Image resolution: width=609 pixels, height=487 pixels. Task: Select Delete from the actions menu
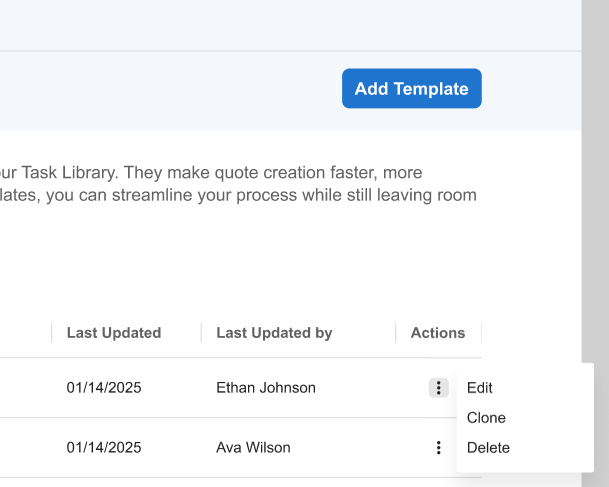click(x=488, y=448)
